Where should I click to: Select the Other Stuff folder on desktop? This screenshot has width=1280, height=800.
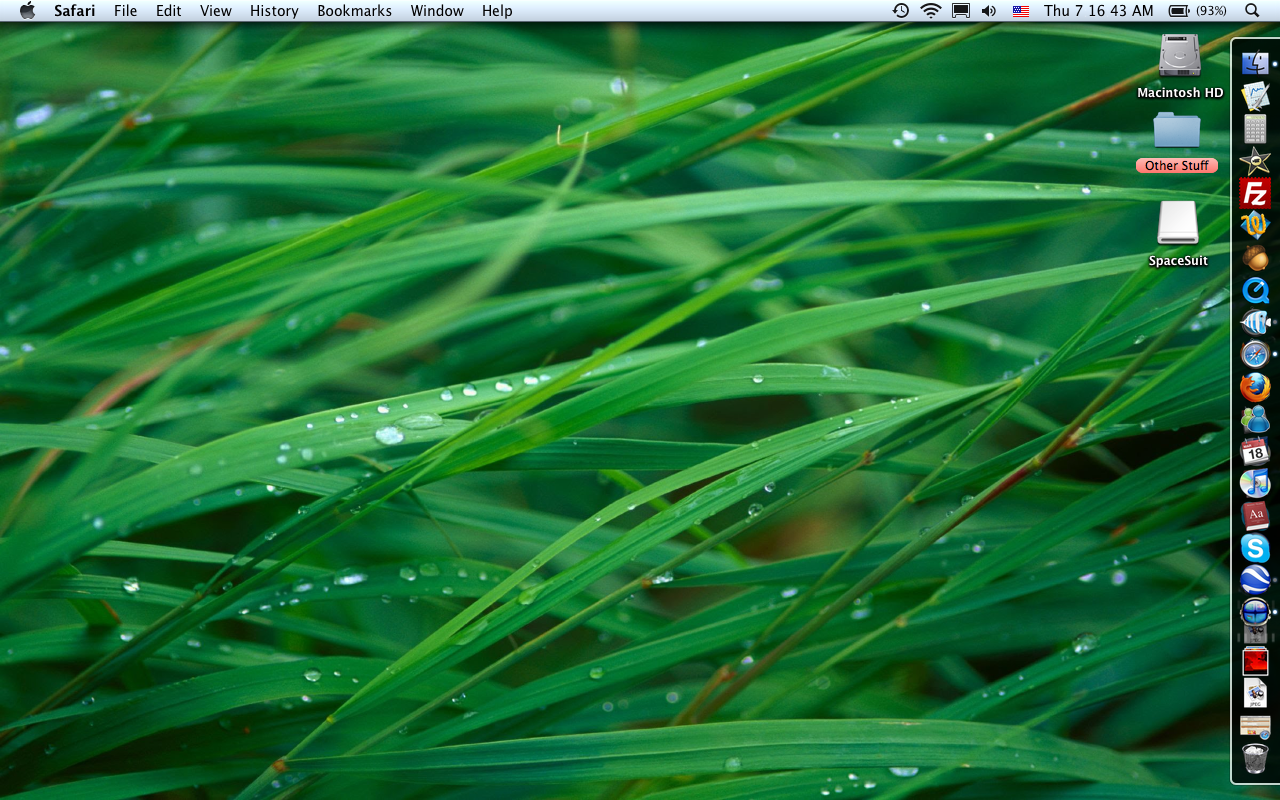[1176, 132]
